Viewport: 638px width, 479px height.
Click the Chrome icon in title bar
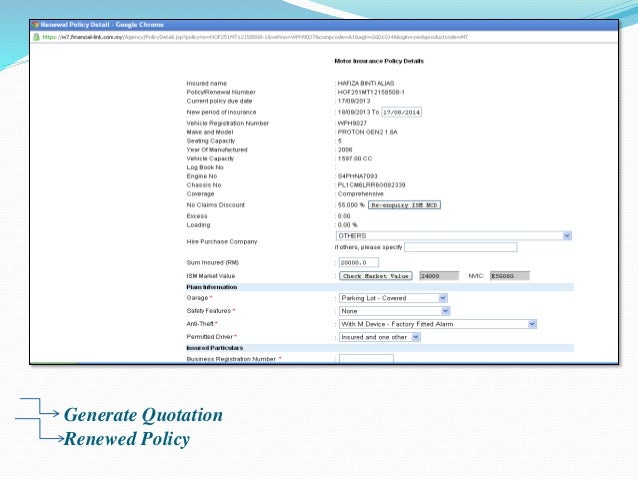(x=36, y=25)
